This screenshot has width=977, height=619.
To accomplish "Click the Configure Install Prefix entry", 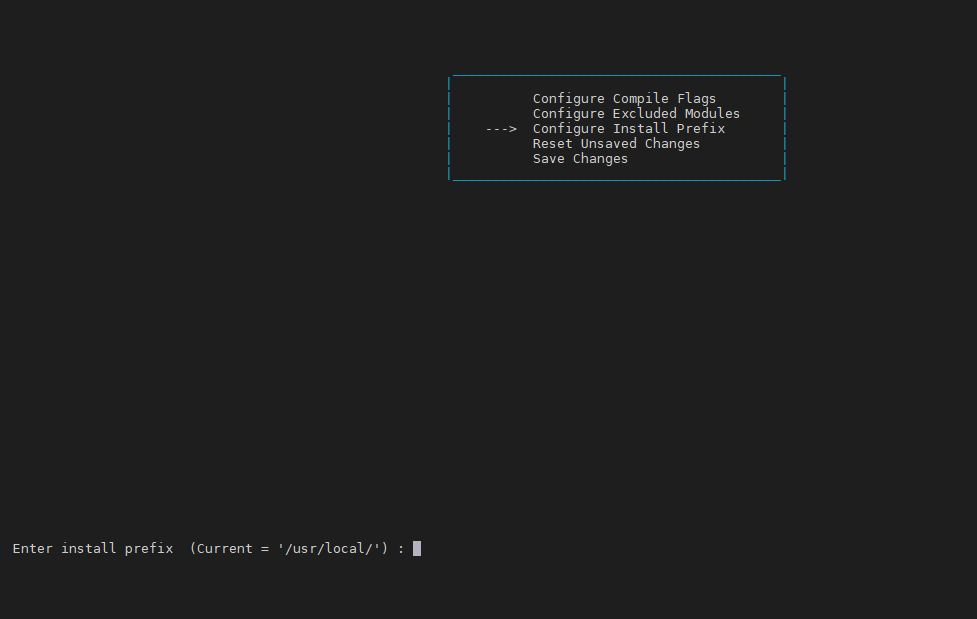I will tap(628, 129).
